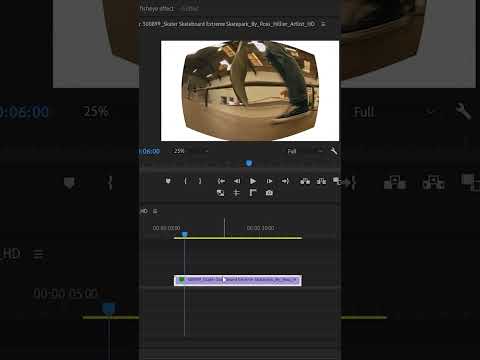
Task: Click the Lift button
Action: pos(305,181)
